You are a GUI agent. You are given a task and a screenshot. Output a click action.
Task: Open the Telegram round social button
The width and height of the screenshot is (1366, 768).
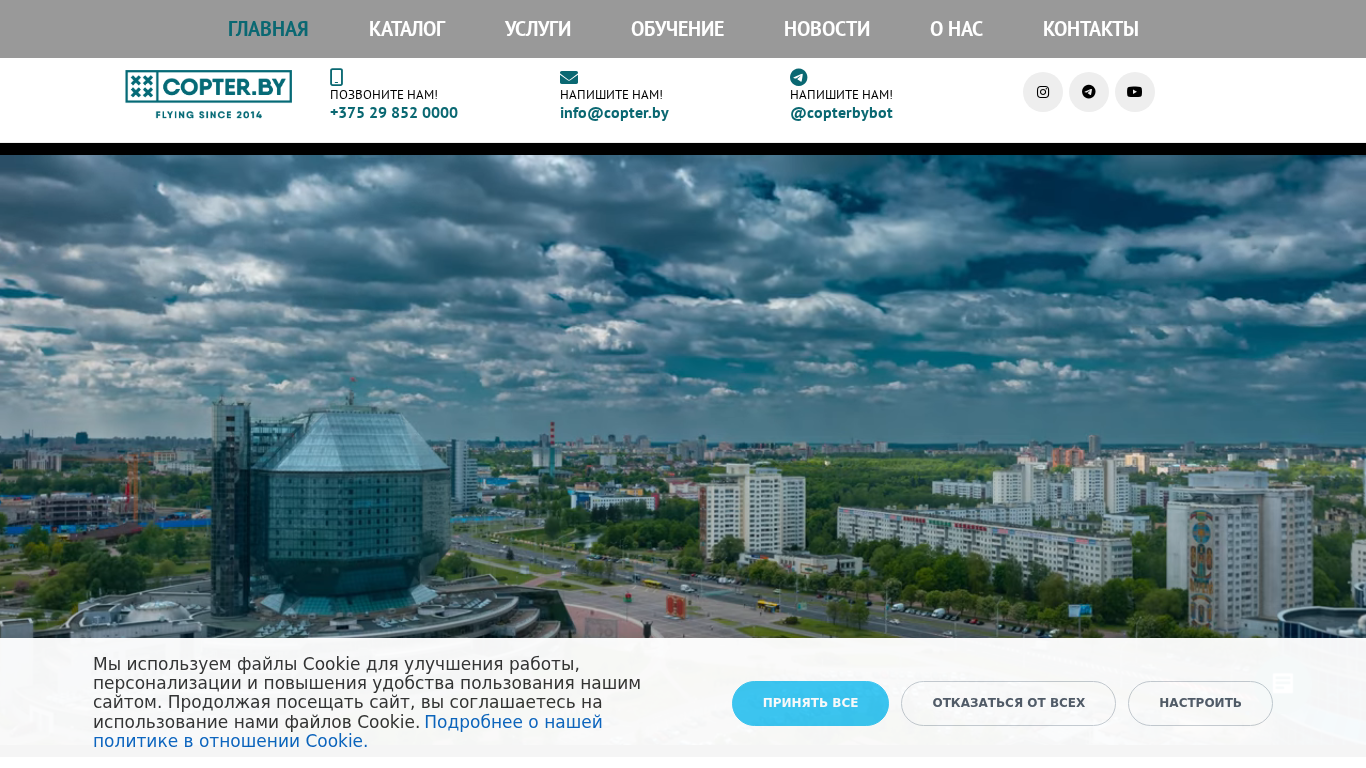(1089, 92)
